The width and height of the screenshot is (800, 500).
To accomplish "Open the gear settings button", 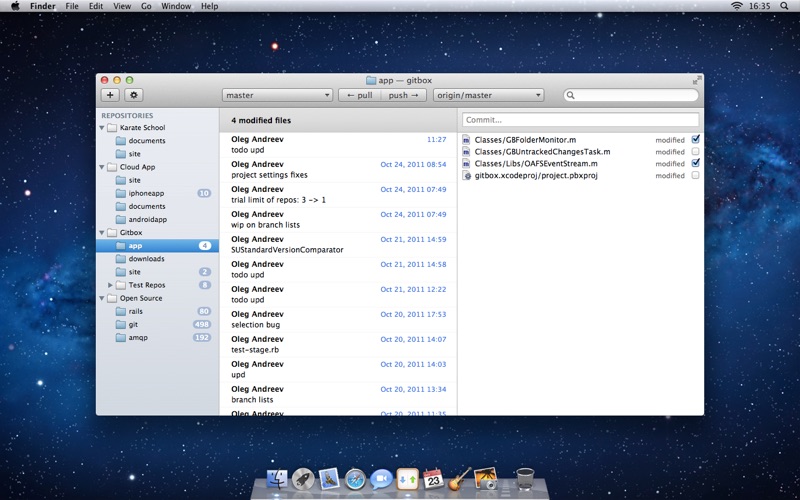I will pyautogui.click(x=134, y=95).
